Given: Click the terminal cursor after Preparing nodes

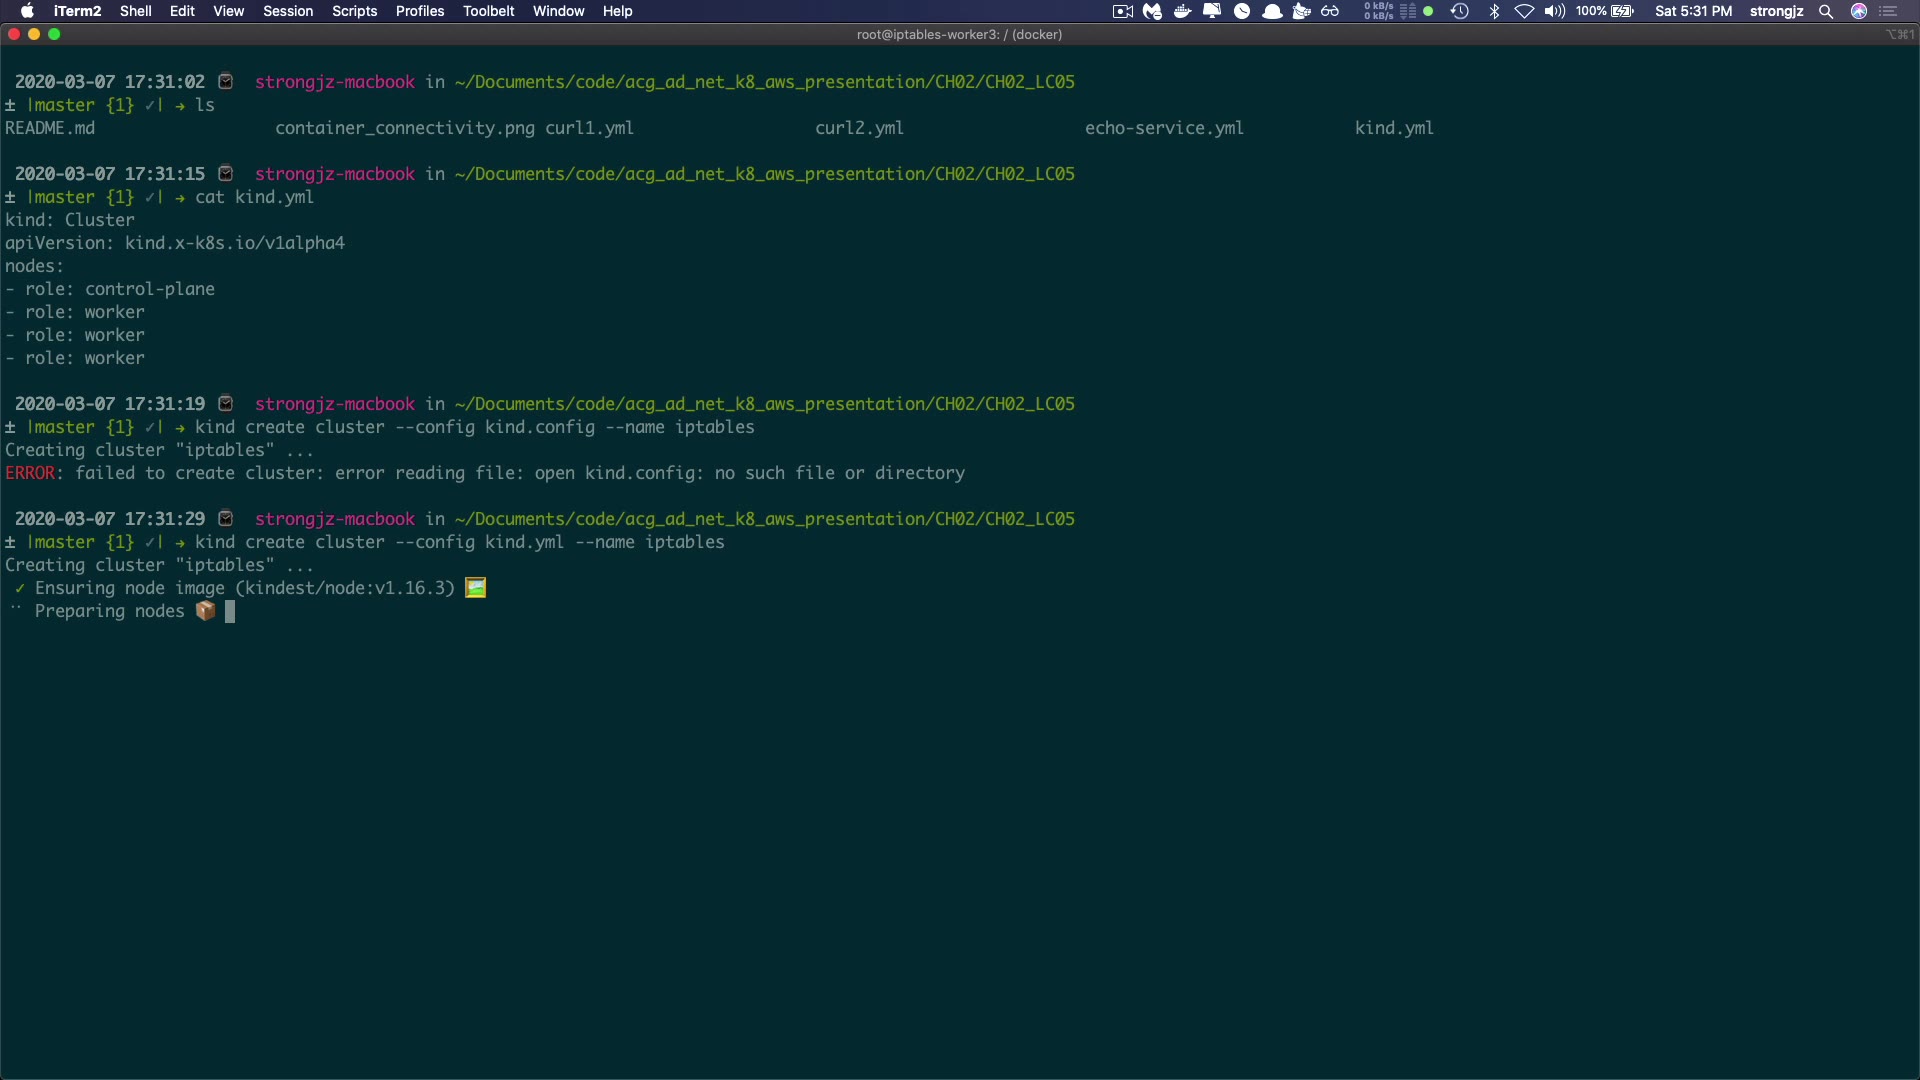Looking at the screenshot, I should [x=230, y=611].
